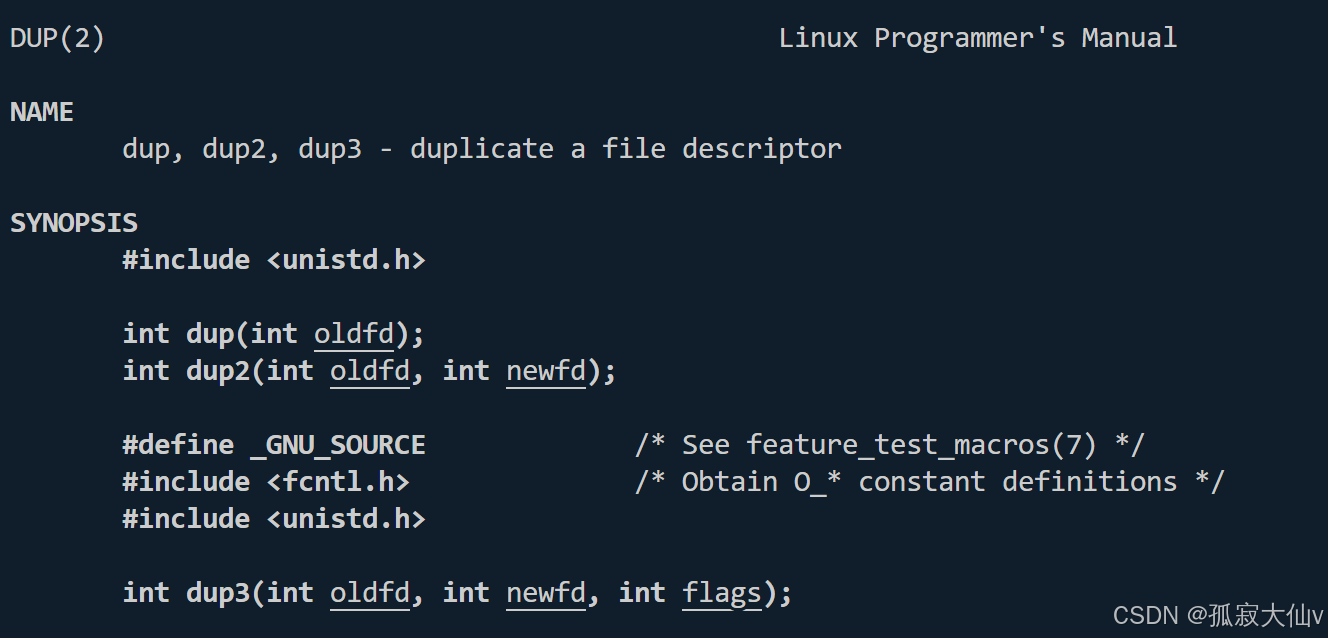Click underlined newfd in the dup3() prototype

coord(546,593)
